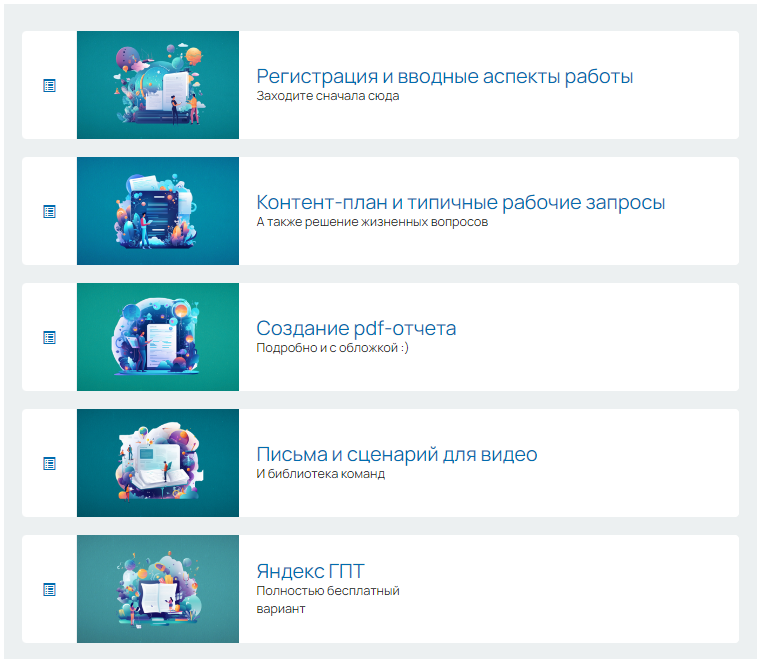
Task: Click the thumbnail image for Создание pdf-отчета
Action: (x=158, y=337)
